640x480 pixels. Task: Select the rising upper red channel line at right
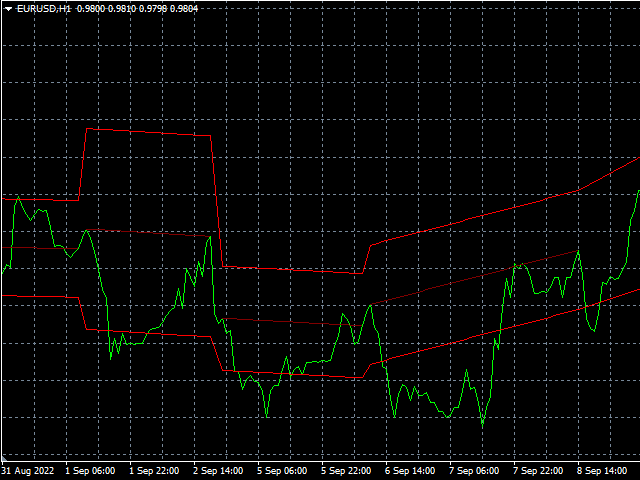500,211
